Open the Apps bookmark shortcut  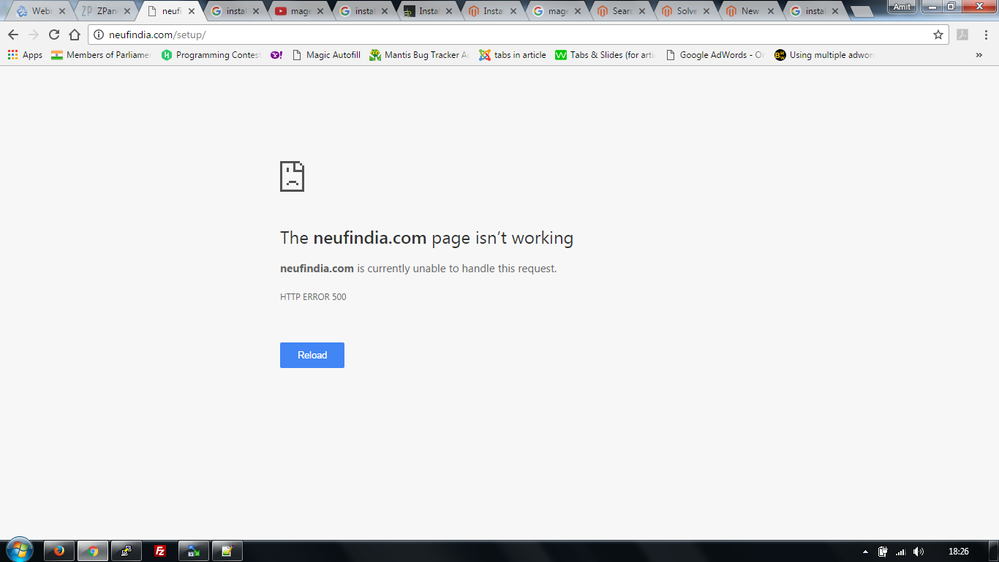pos(25,55)
